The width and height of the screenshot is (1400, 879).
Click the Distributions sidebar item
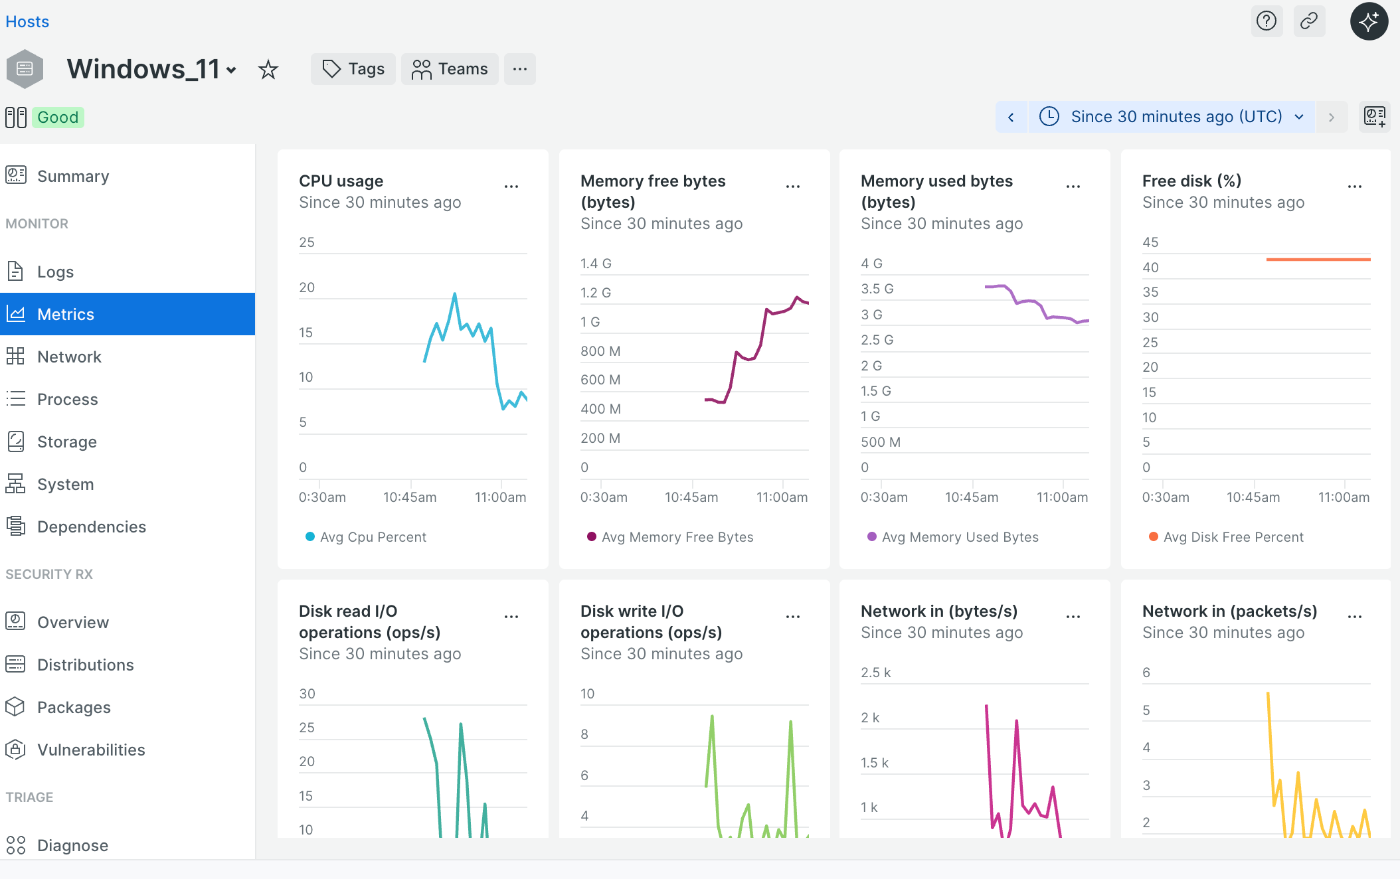127,664
